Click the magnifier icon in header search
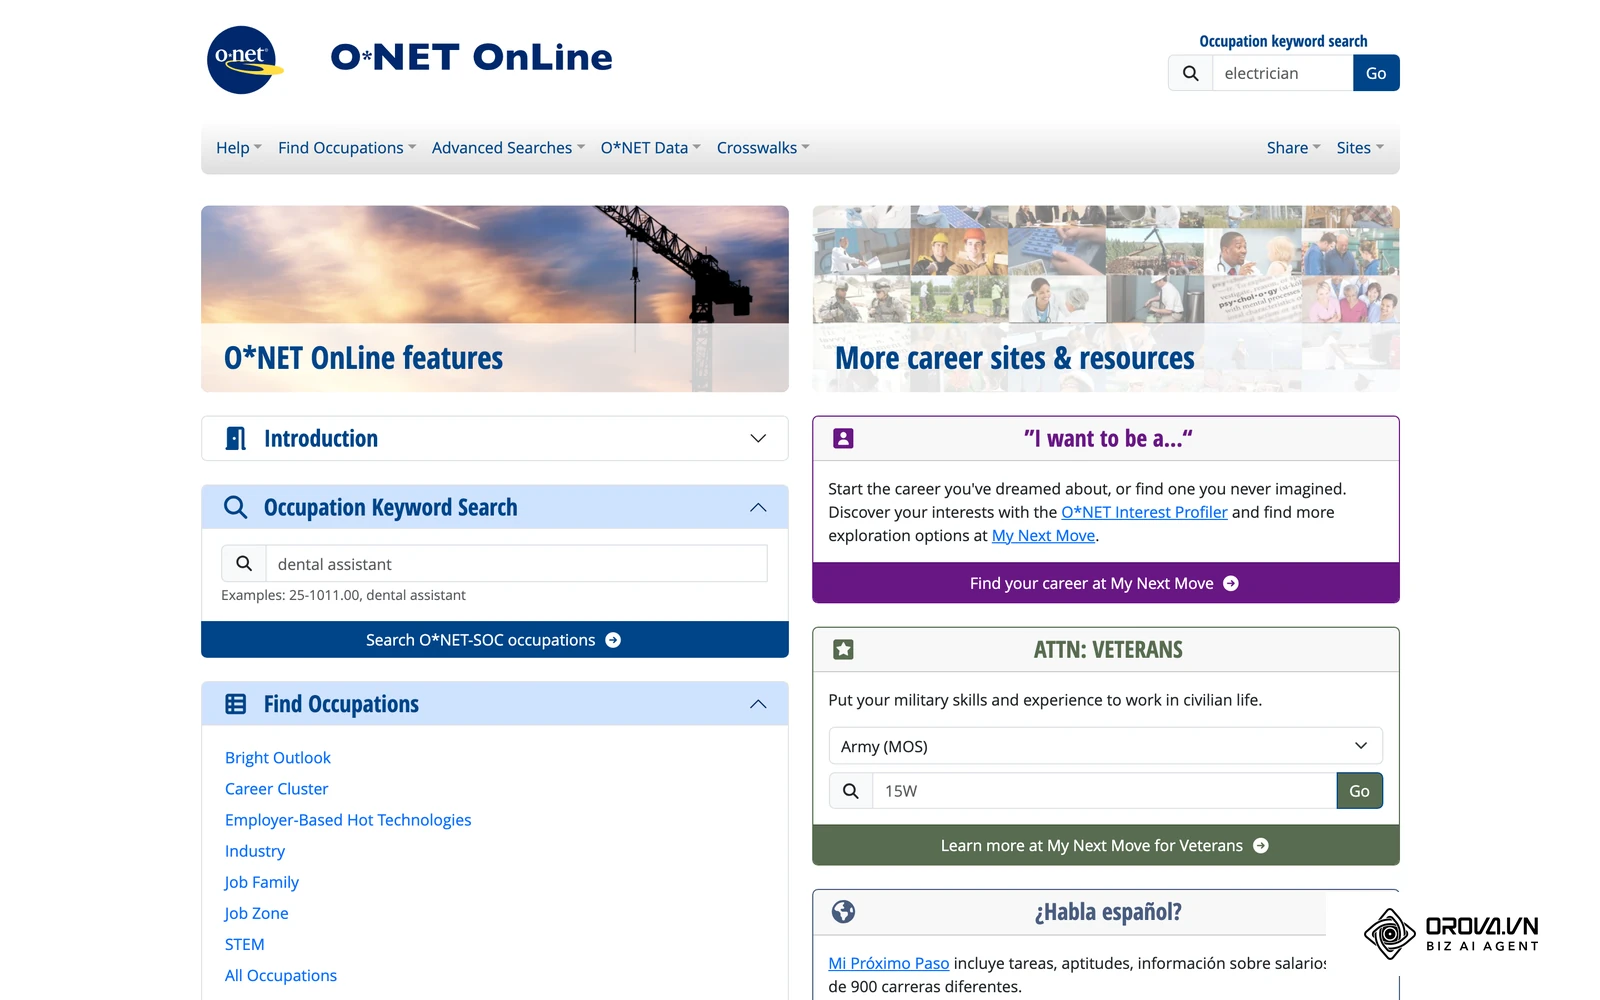Viewport: 1600px width, 1000px height. tap(1190, 73)
